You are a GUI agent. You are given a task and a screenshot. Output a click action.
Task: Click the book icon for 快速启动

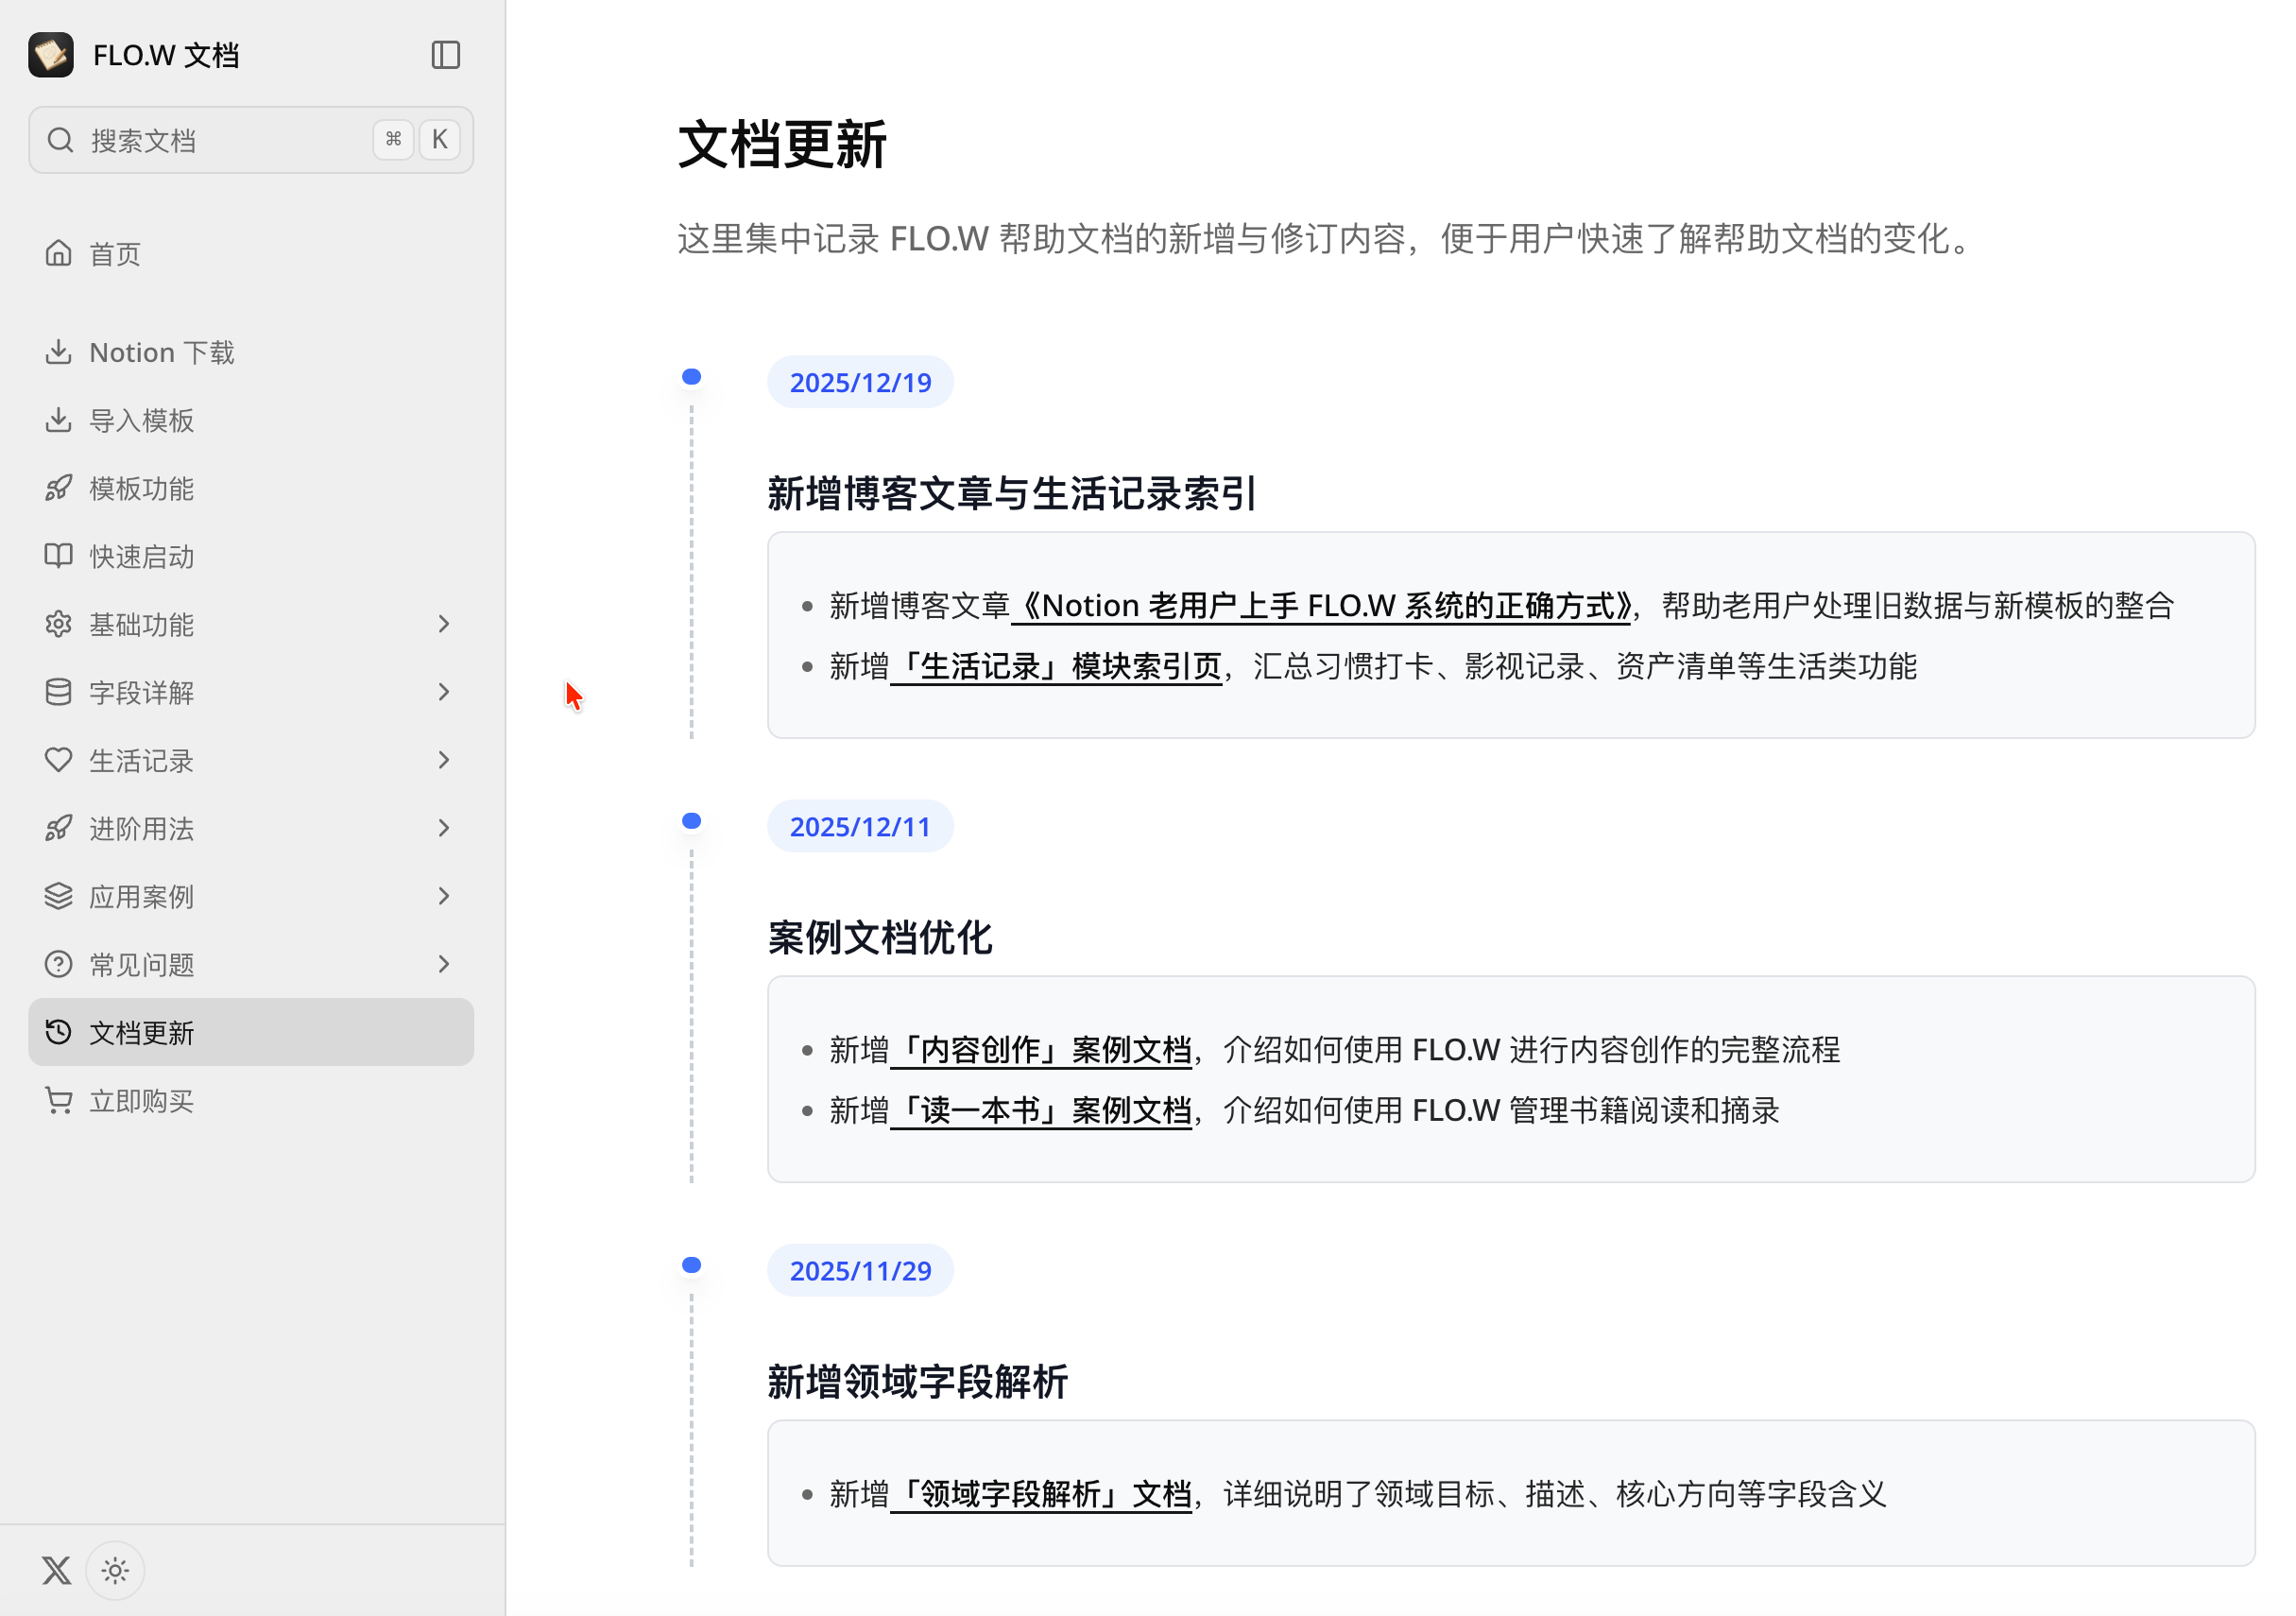pos(59,556)
